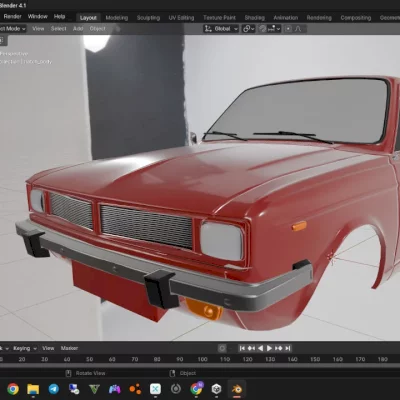Toggle proportional editing

[x=288, y=29]
